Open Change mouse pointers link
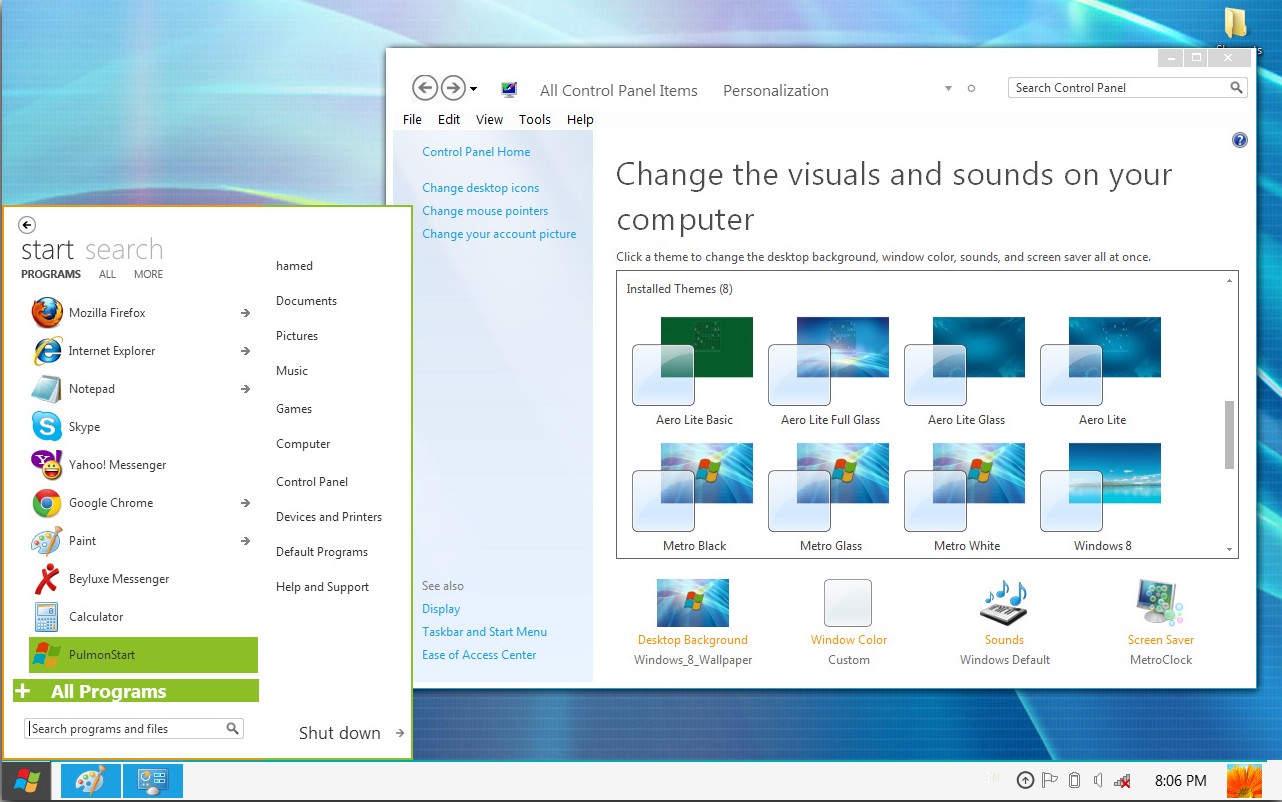This screenshot has width=1282, height=802. coord(485,211)
